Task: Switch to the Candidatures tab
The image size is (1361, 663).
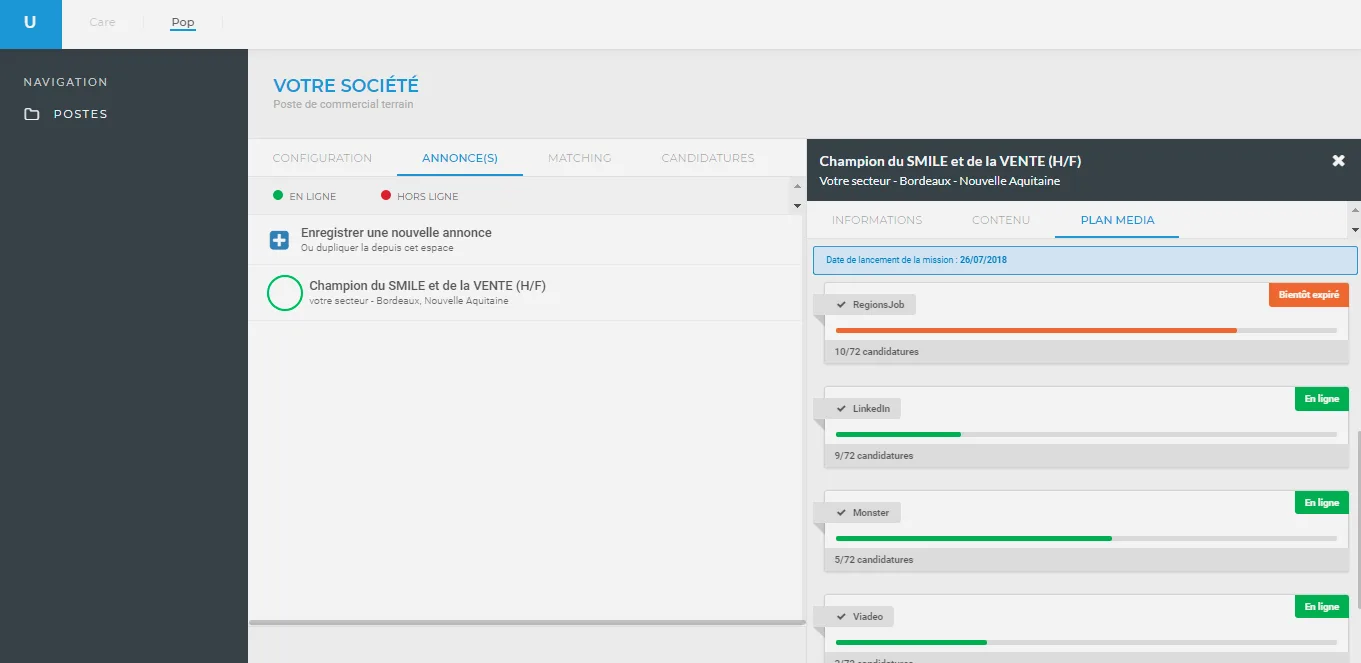Action: point(708,158)
